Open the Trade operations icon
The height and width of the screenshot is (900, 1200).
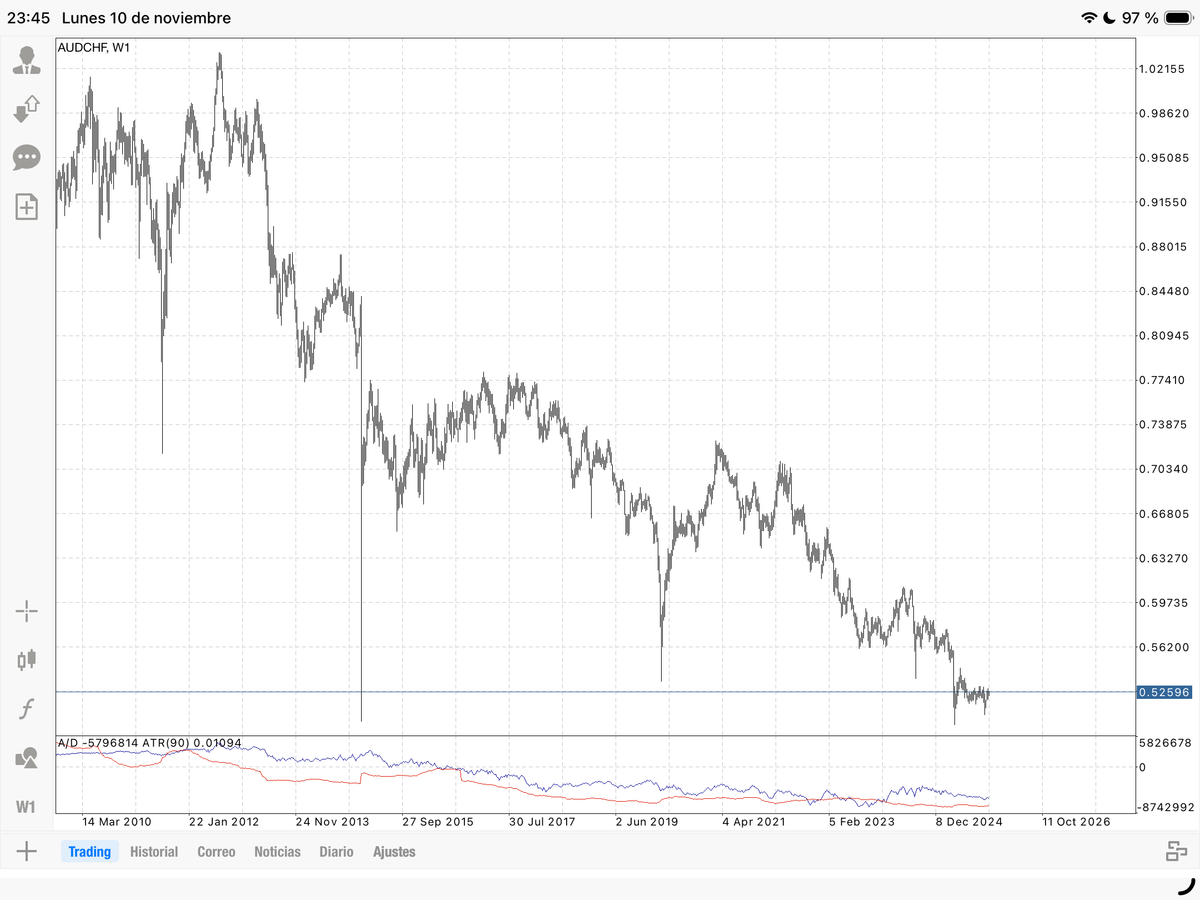click(x=26, y=108)
